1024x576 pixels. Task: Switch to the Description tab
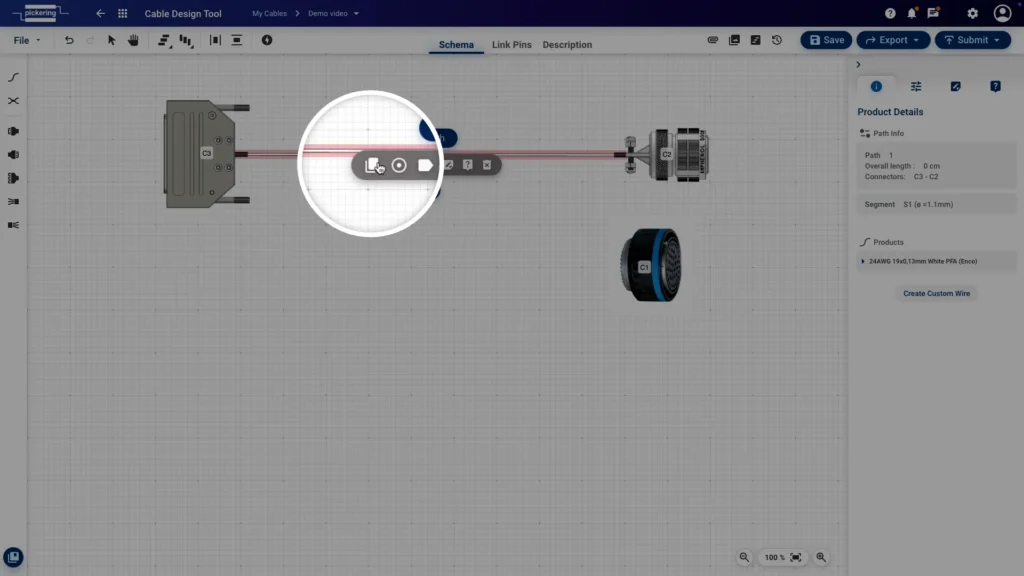point(567,44)
